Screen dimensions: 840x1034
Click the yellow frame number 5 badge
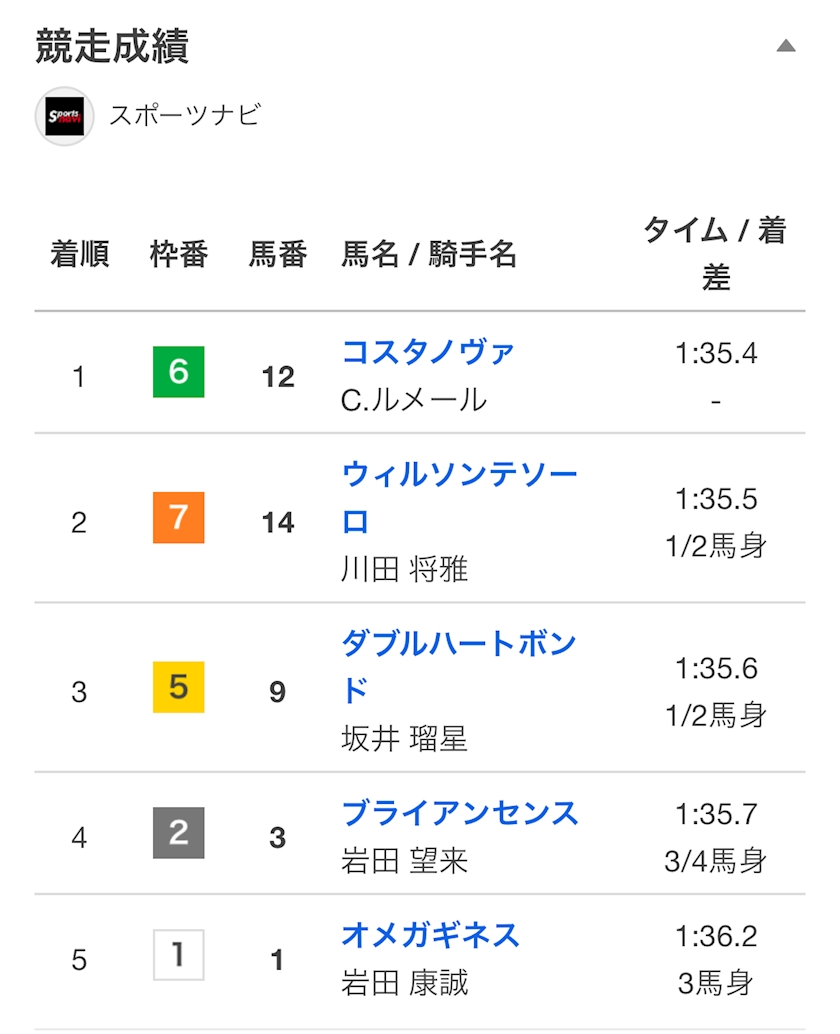coord(178,687)
